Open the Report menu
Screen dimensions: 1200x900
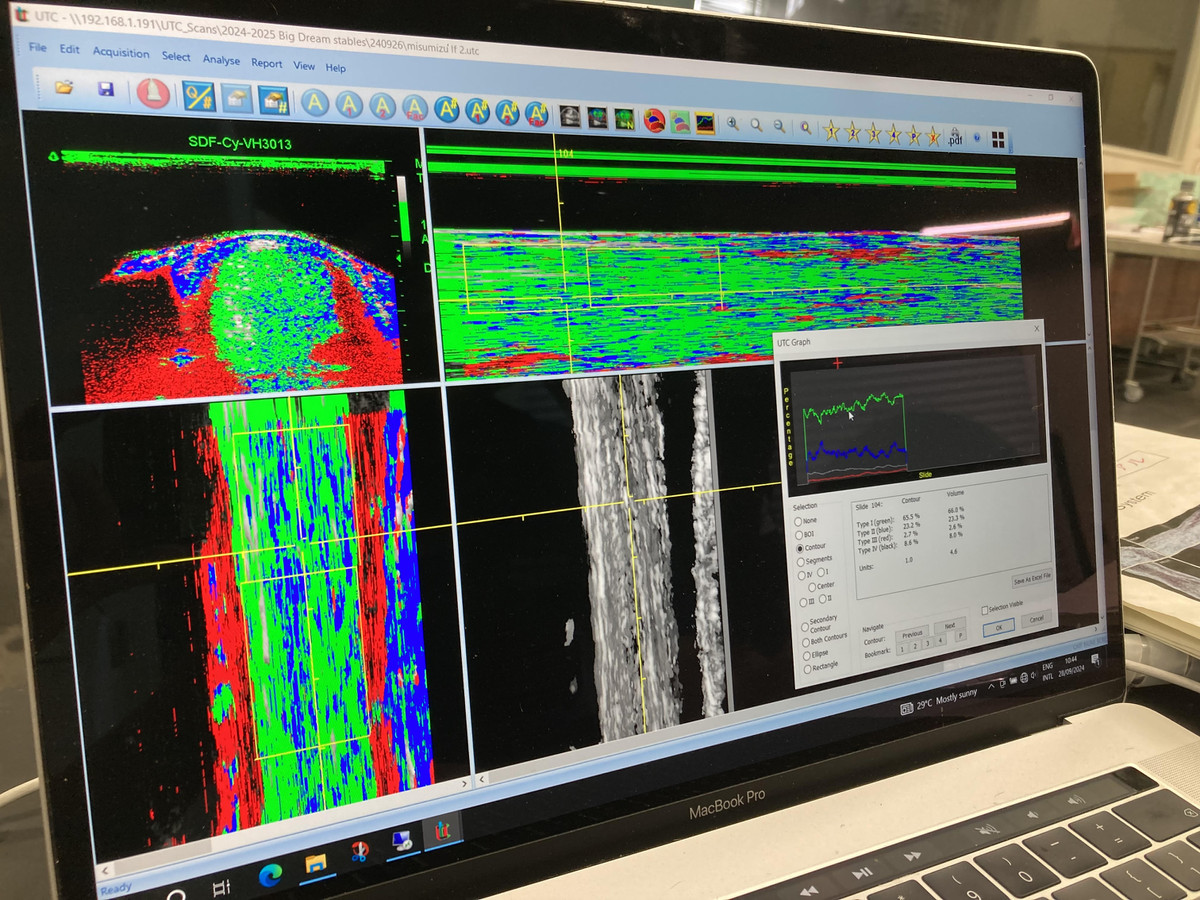(x=266, y=63)
